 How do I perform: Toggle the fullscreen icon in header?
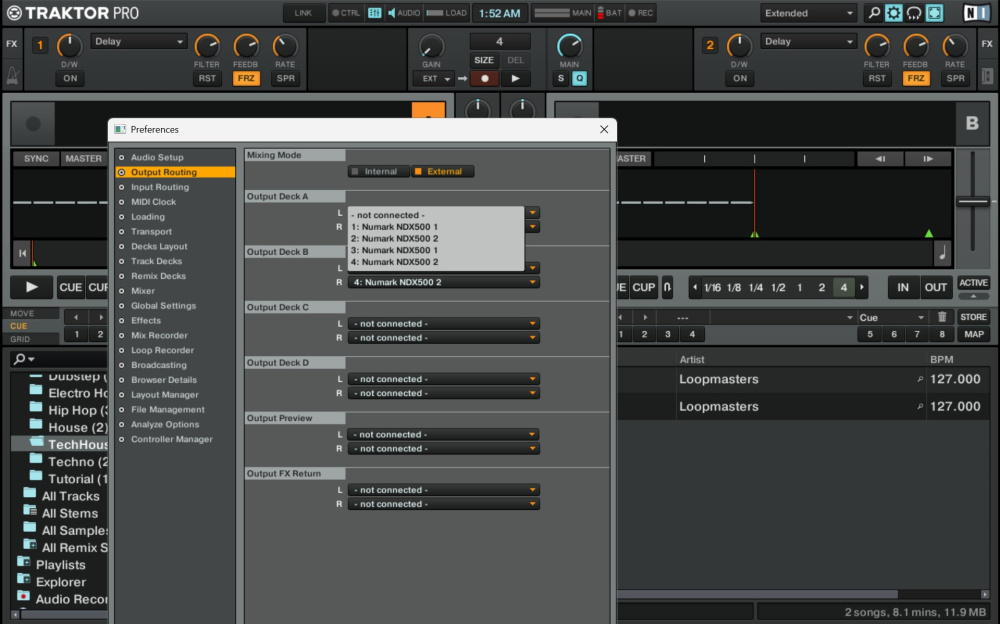pos(934,13)
